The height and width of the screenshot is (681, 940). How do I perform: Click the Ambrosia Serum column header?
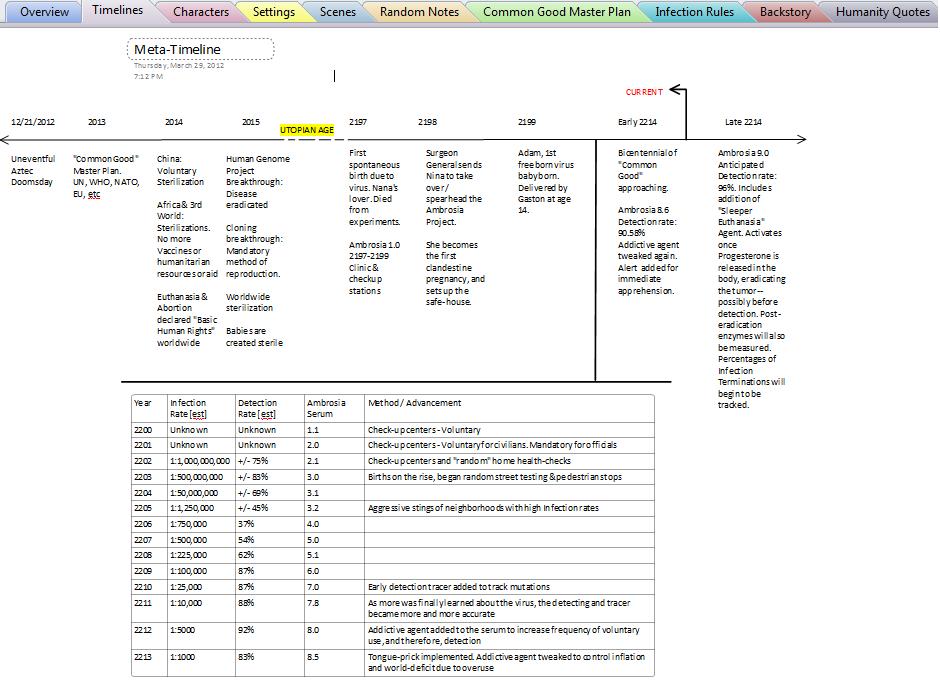coord(326,408)
